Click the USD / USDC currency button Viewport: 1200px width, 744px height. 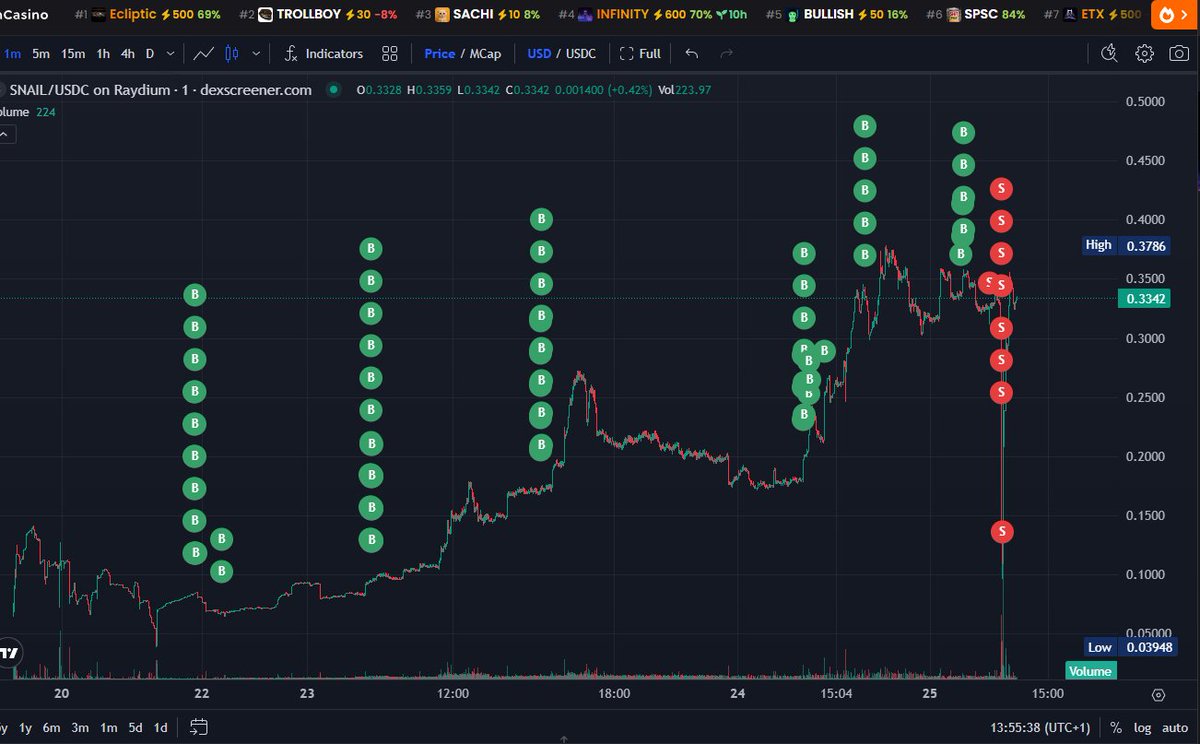(x=562, y=53)
